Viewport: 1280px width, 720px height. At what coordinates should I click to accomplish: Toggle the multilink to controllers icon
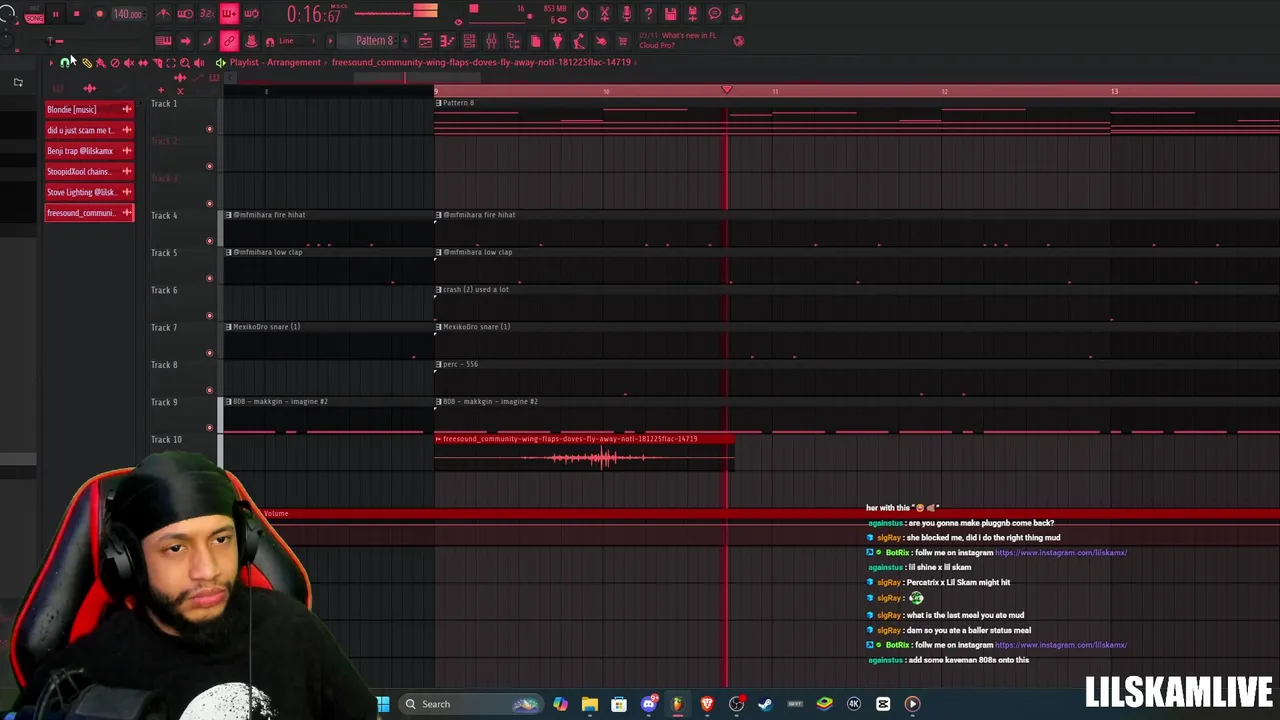click(229, 41)
